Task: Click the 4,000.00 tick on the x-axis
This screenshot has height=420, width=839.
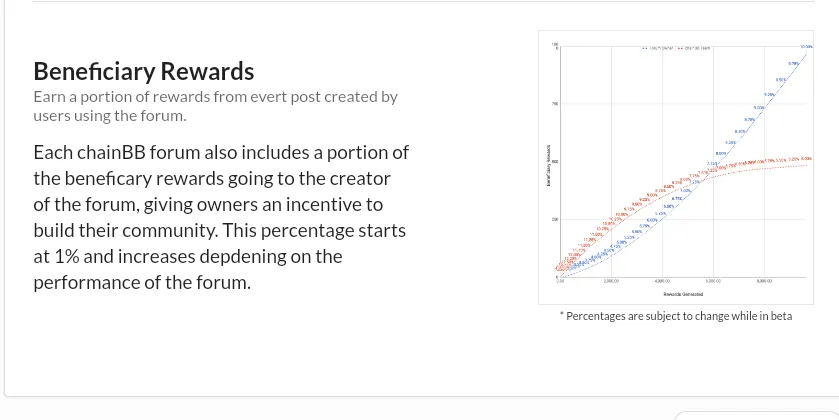Action: (x=662, y=281)
